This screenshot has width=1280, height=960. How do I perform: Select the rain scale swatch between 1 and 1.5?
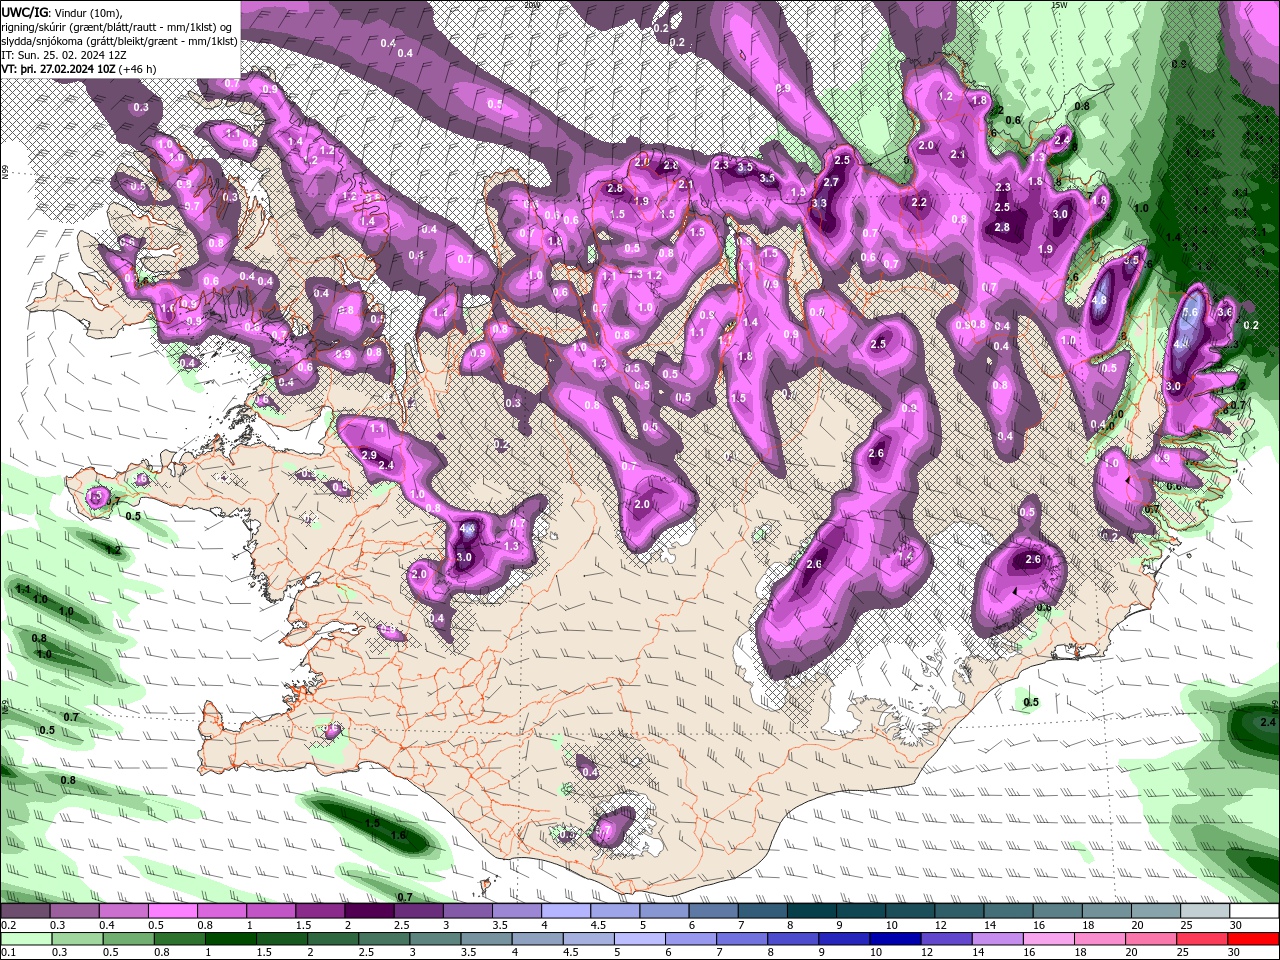click(230, 939)
